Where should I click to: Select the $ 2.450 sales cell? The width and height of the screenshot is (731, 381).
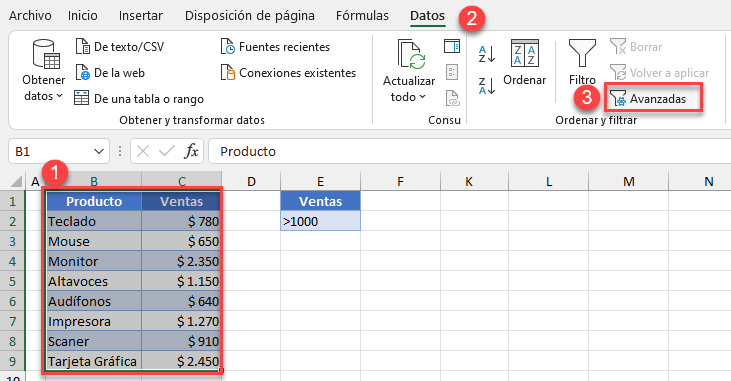pos(181,362)
